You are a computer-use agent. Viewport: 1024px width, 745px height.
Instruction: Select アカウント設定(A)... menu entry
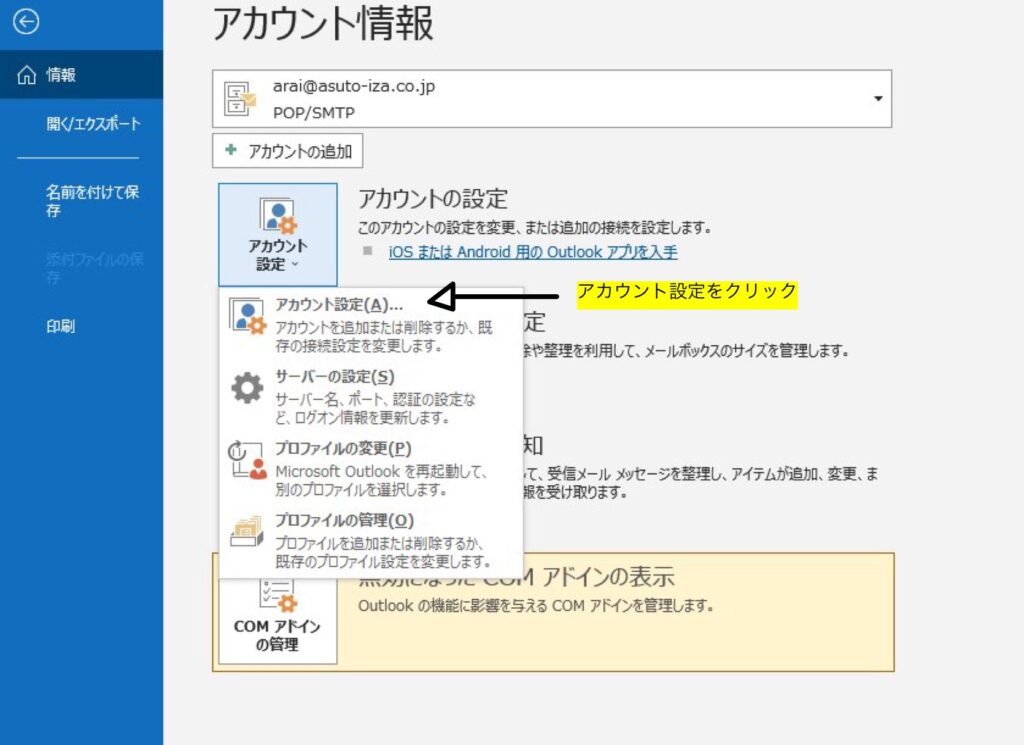tap(338, 305)
